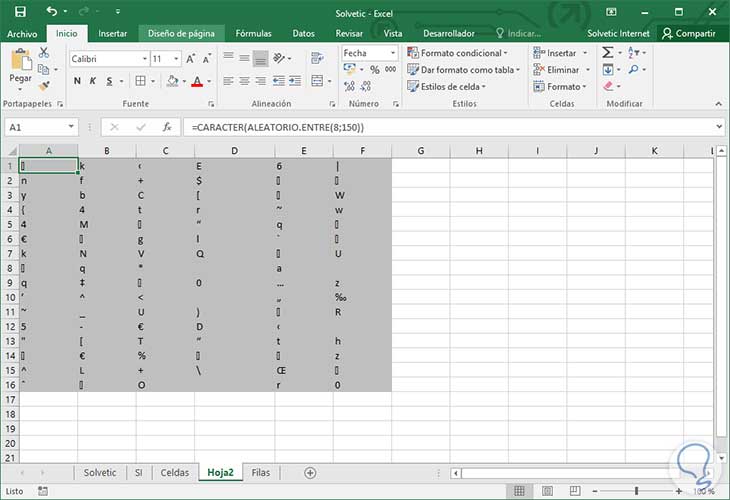
Task: Click the Fill color paint bucket icon
Action: (x=173, y=81)
